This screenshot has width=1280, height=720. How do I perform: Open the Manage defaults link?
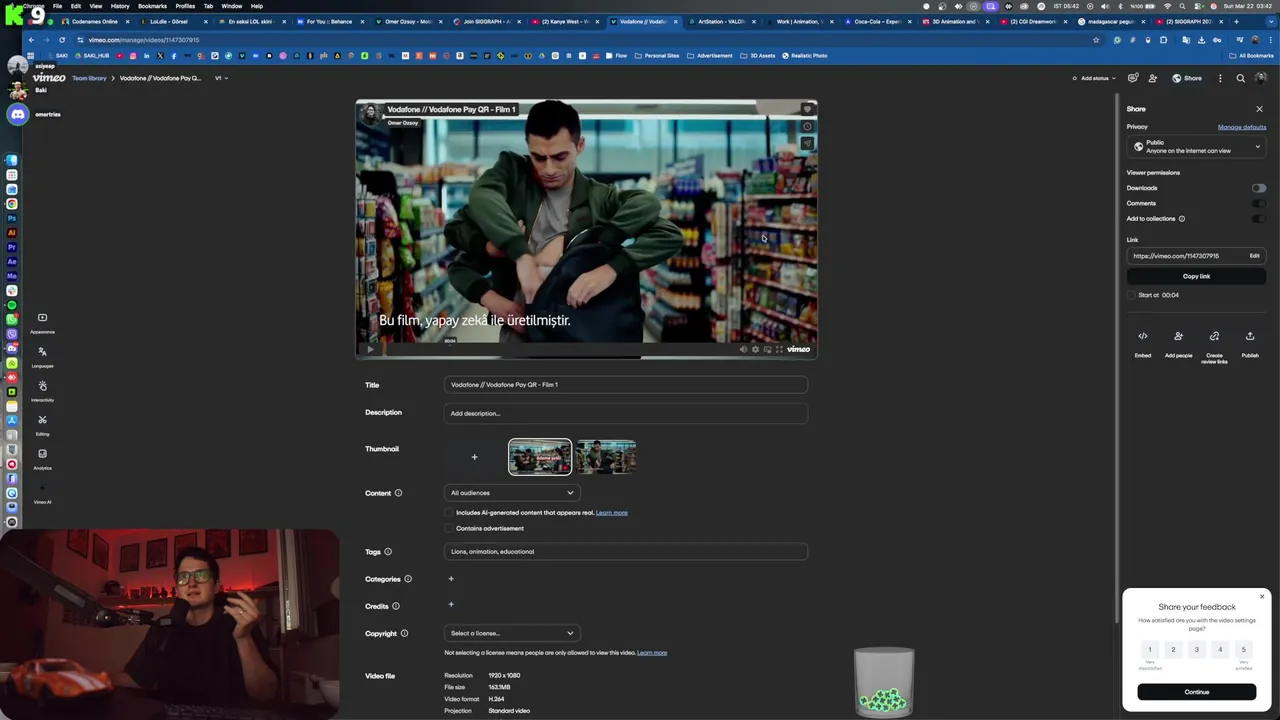click(x=1242, y=127)
